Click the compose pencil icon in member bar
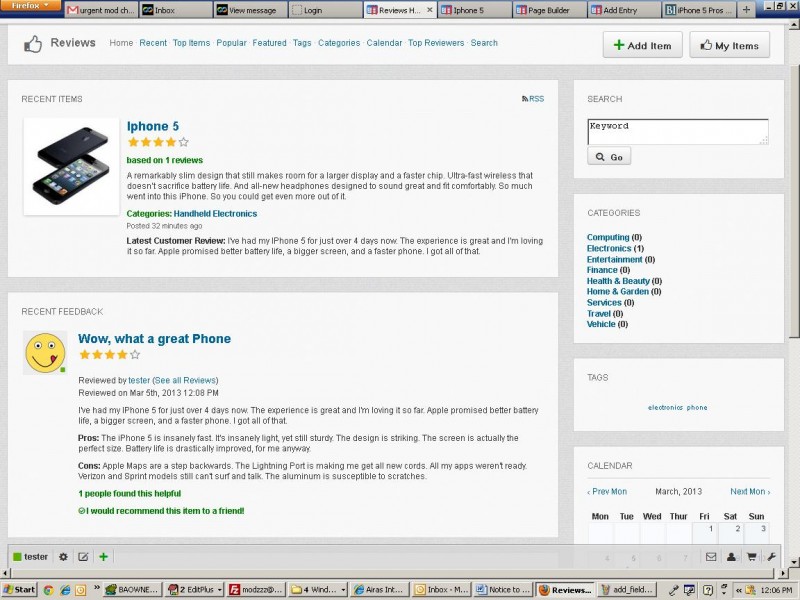800x600 pixels. [x=83, y=557]
